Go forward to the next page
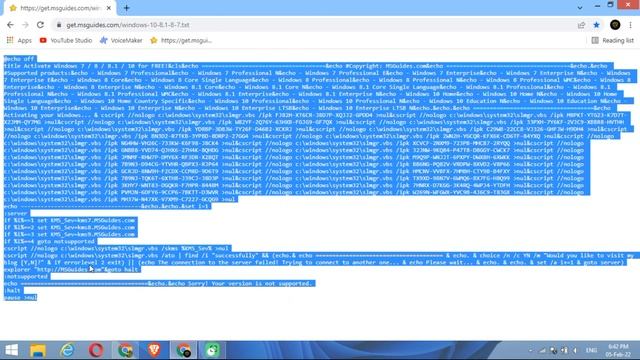This screenshot has width=640, height=360. tap(25, 25)
